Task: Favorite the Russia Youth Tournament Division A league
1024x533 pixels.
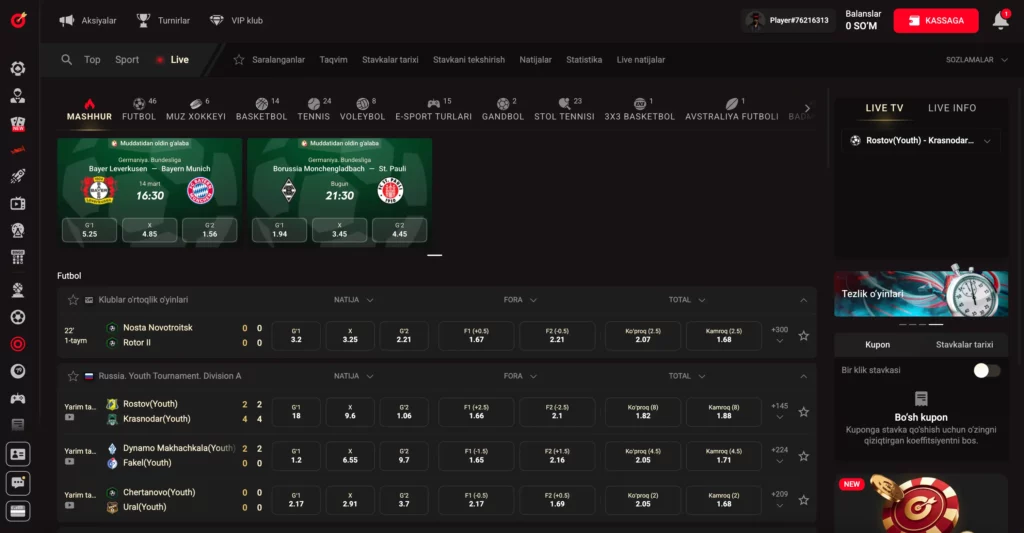Action: [73, 376]
